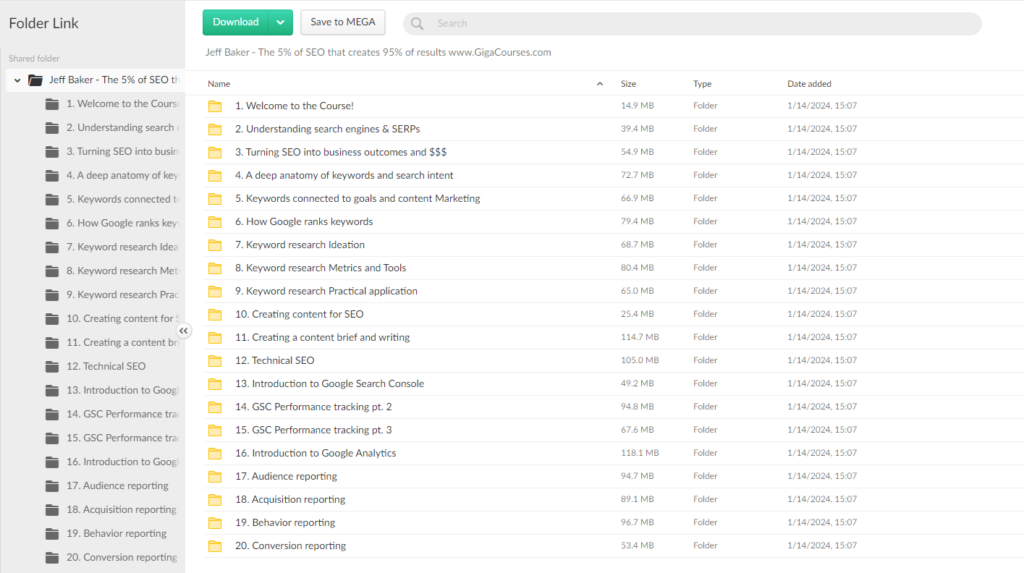Click the sort arrow beside the Name column
The height and width of the screenshot is (573, 1024).
pyautogui.click(x=600, y=84)
